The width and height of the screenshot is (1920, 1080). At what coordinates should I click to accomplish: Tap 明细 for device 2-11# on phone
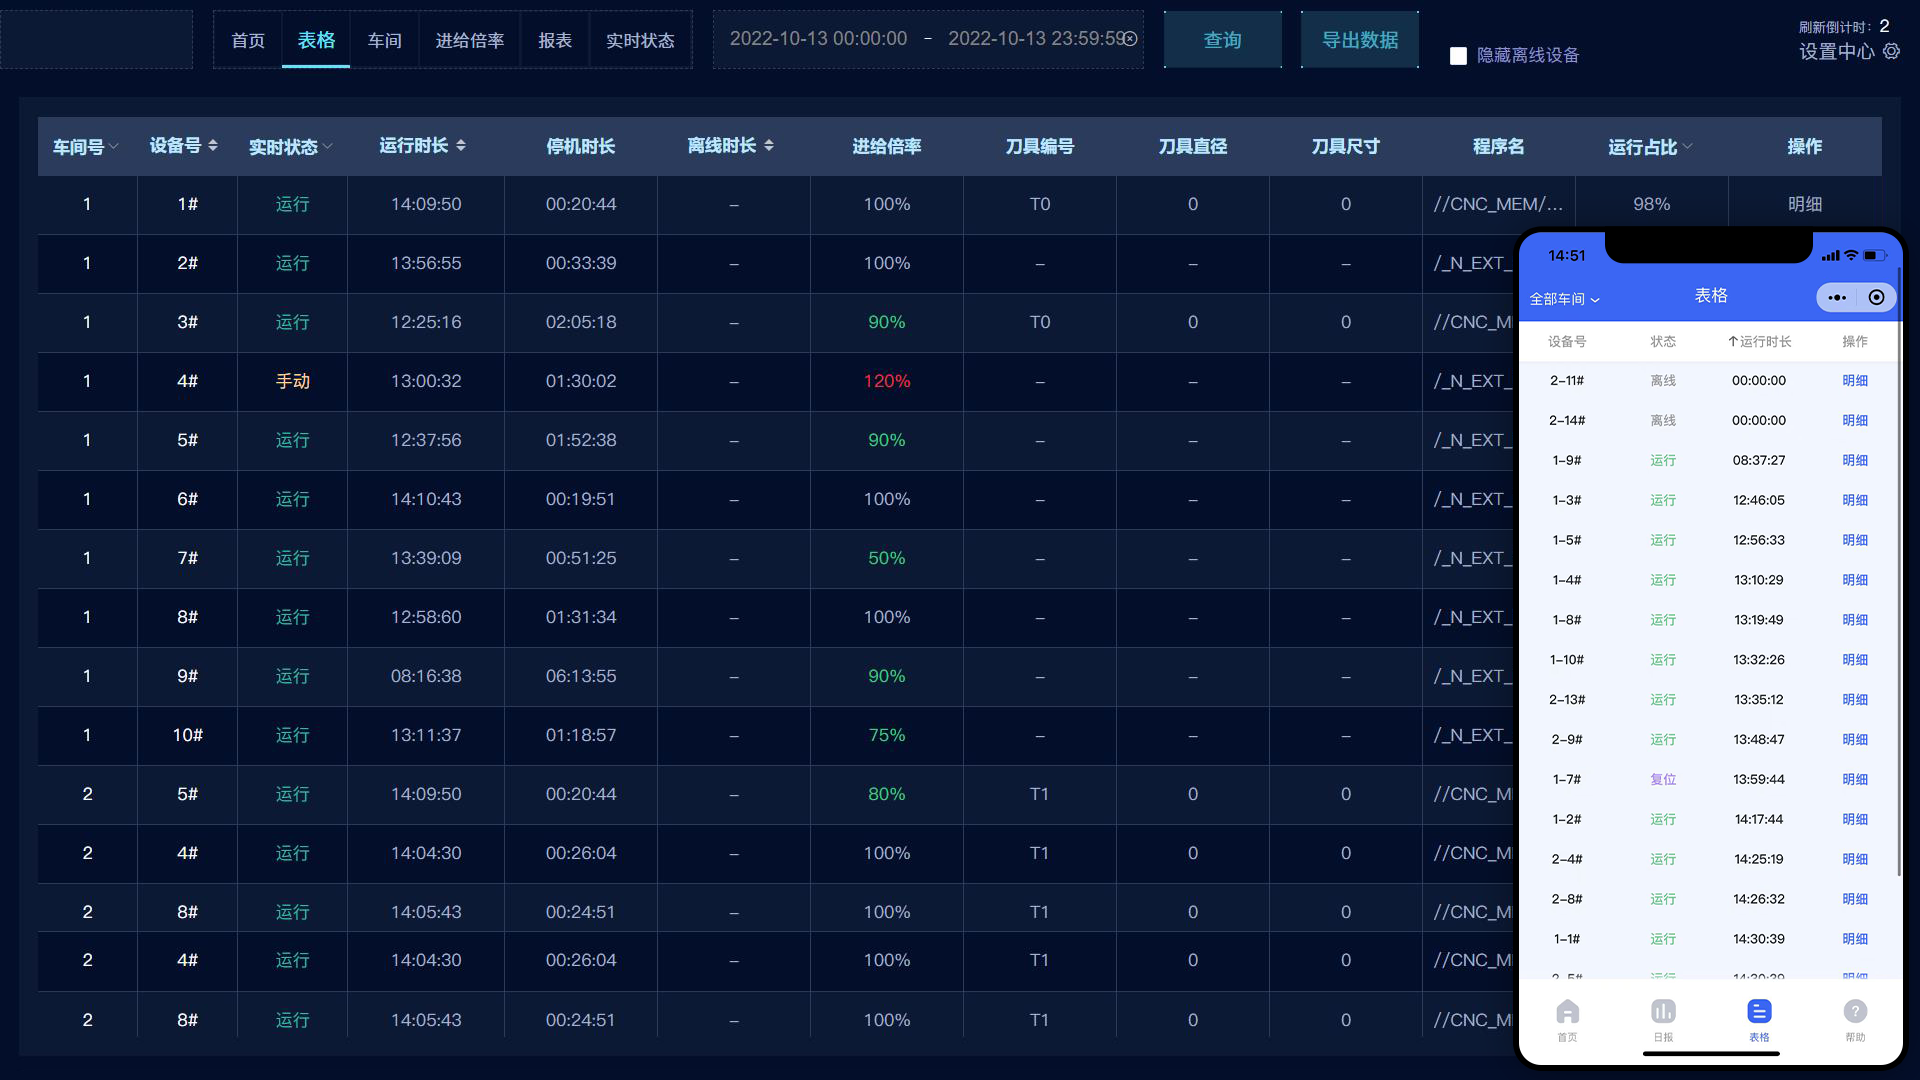point(1855,381)
